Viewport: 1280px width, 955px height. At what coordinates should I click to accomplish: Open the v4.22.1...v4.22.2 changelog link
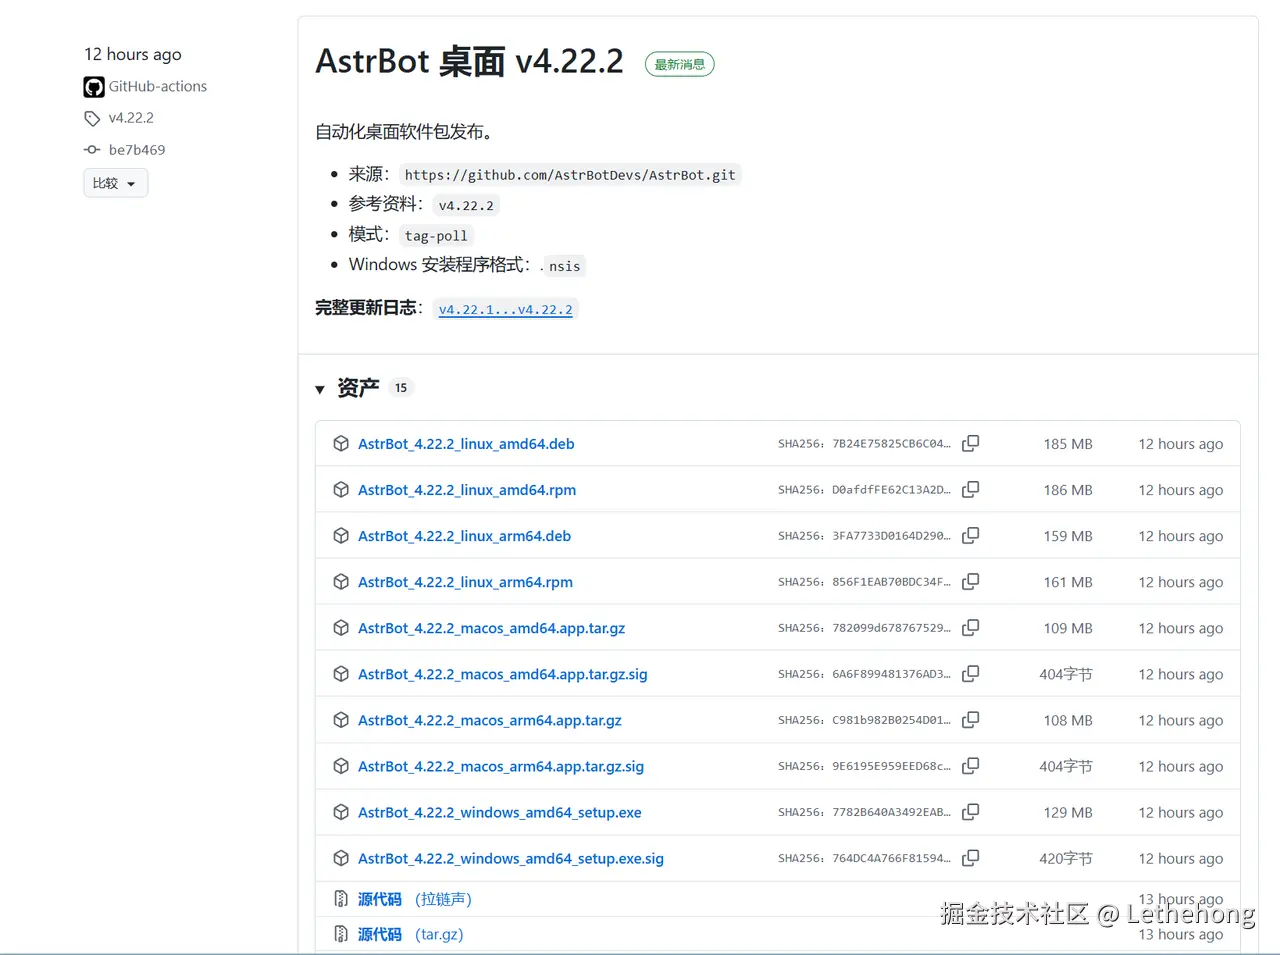click(x=506, y=309)
